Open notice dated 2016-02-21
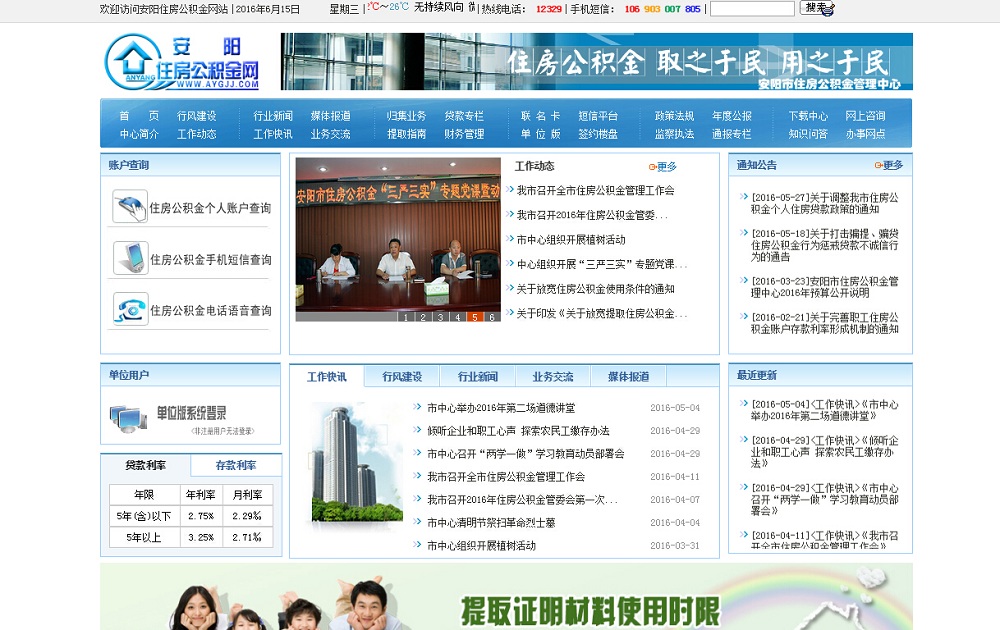 pos(824,323)
